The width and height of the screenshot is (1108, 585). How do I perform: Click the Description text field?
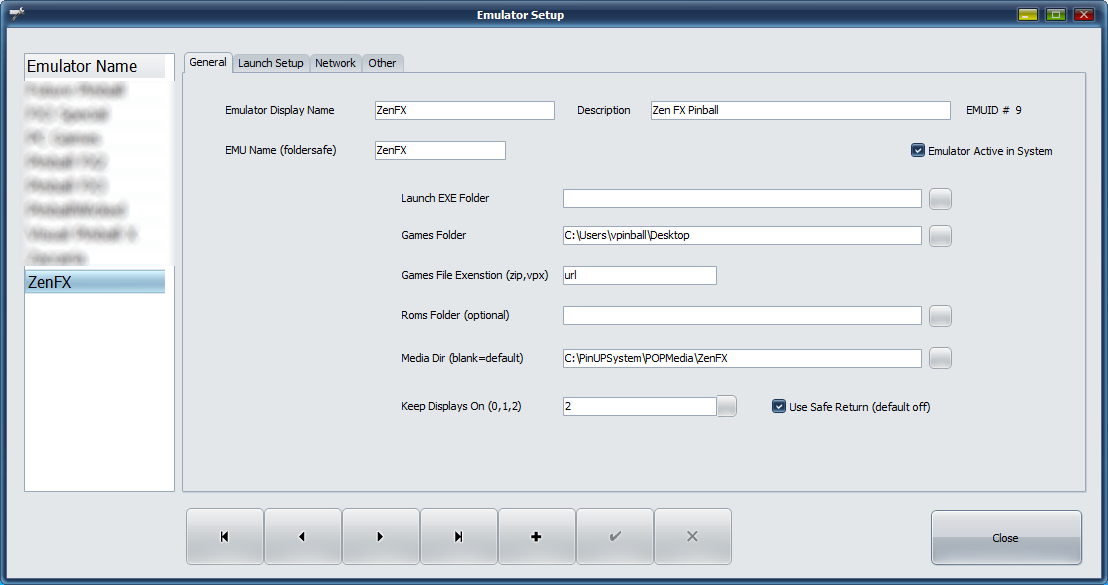[799, 111]
